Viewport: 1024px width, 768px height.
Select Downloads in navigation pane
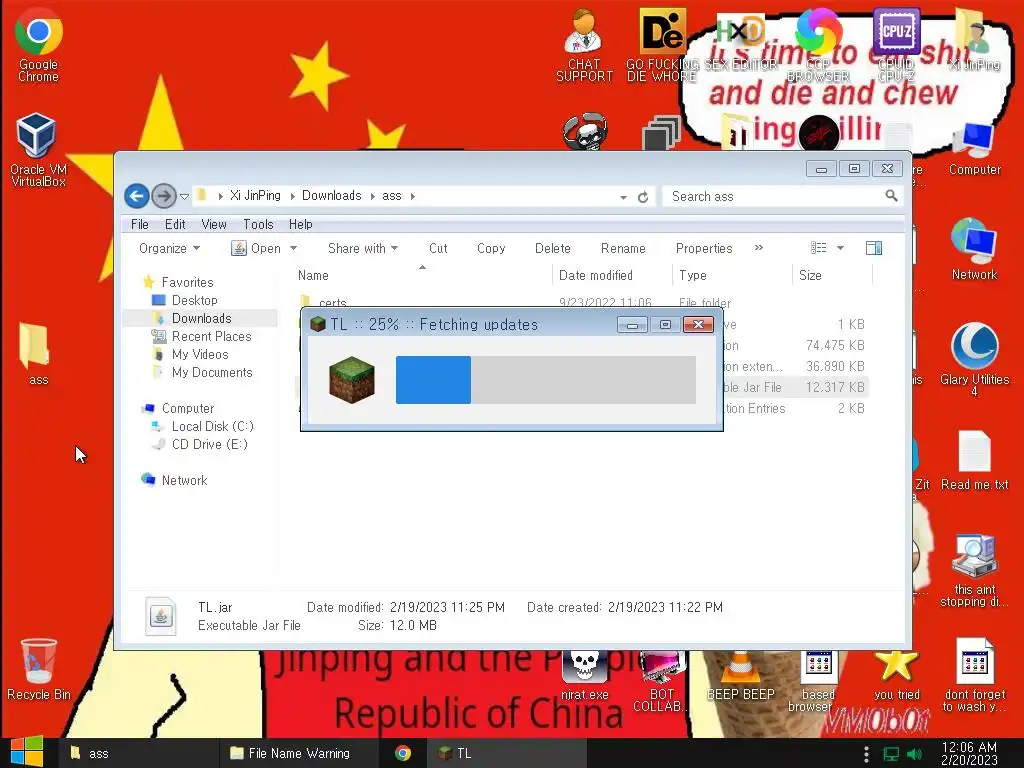pyautogui.click(x=200, y=318)
